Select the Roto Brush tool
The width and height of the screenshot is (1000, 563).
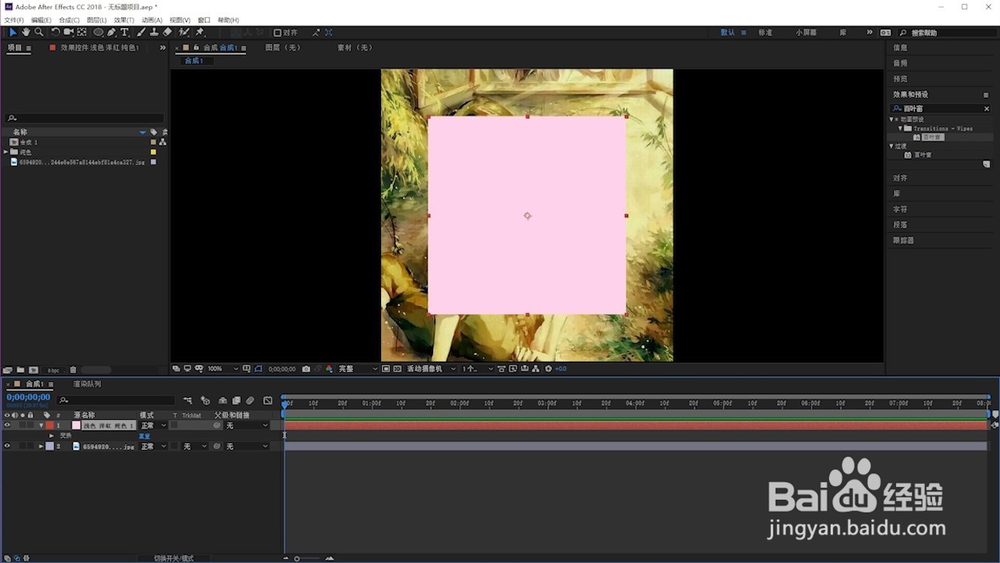coord(184,32)
